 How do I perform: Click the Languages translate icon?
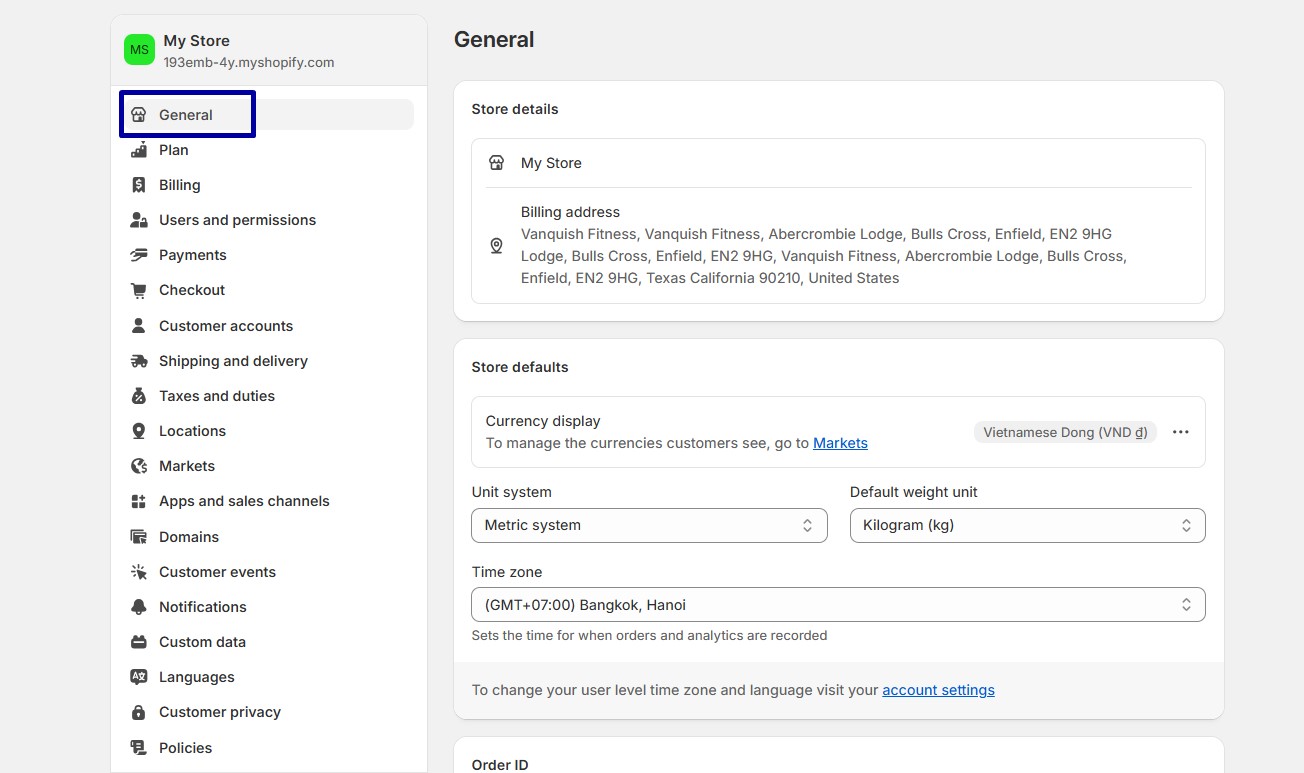point(139,677)
